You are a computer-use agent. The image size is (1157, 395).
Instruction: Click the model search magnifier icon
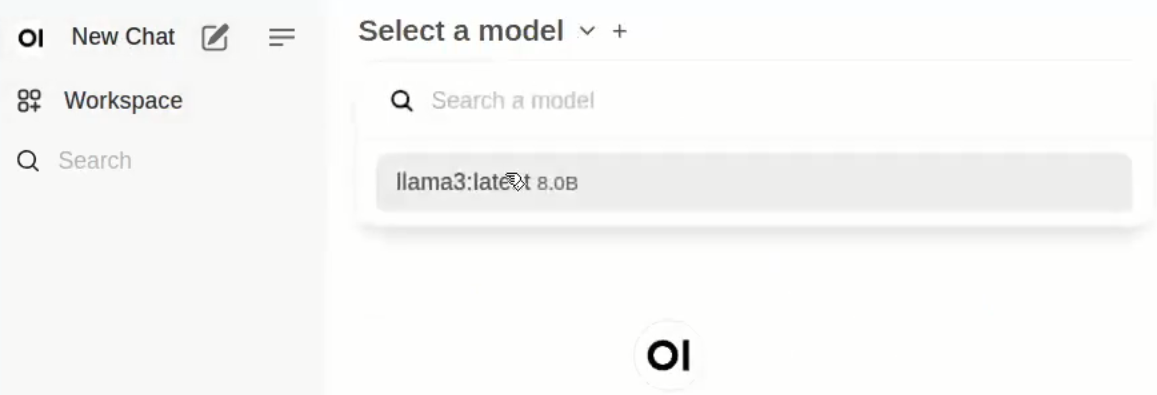(401, 100)
